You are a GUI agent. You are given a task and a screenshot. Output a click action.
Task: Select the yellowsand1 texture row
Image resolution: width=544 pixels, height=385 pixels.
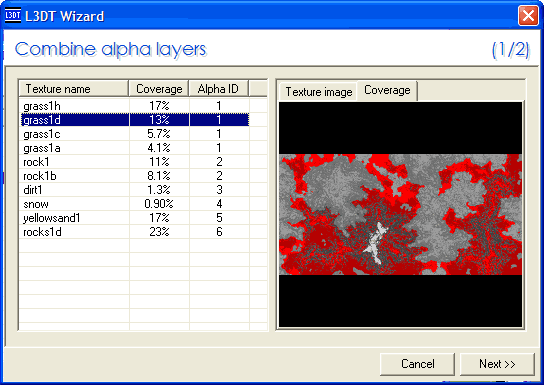click(135, 218)
